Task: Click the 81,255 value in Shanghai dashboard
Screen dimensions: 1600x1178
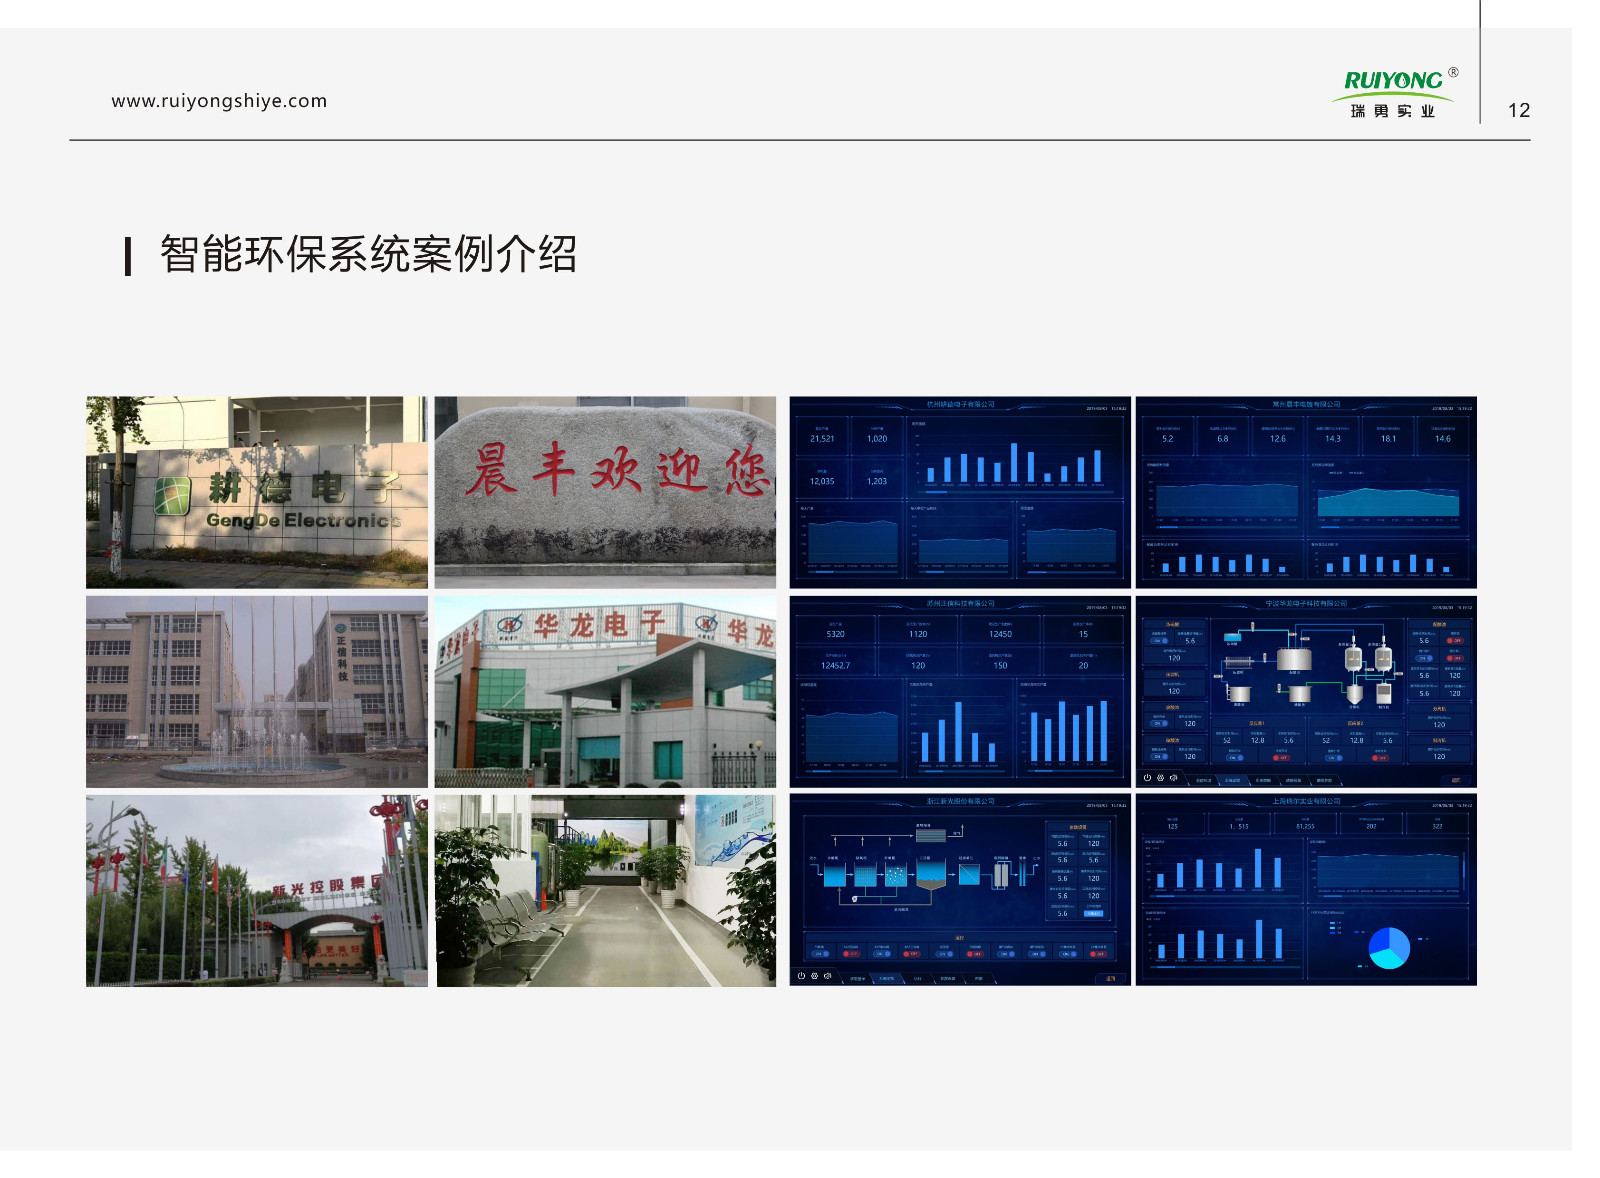Action: point(1305,826)
